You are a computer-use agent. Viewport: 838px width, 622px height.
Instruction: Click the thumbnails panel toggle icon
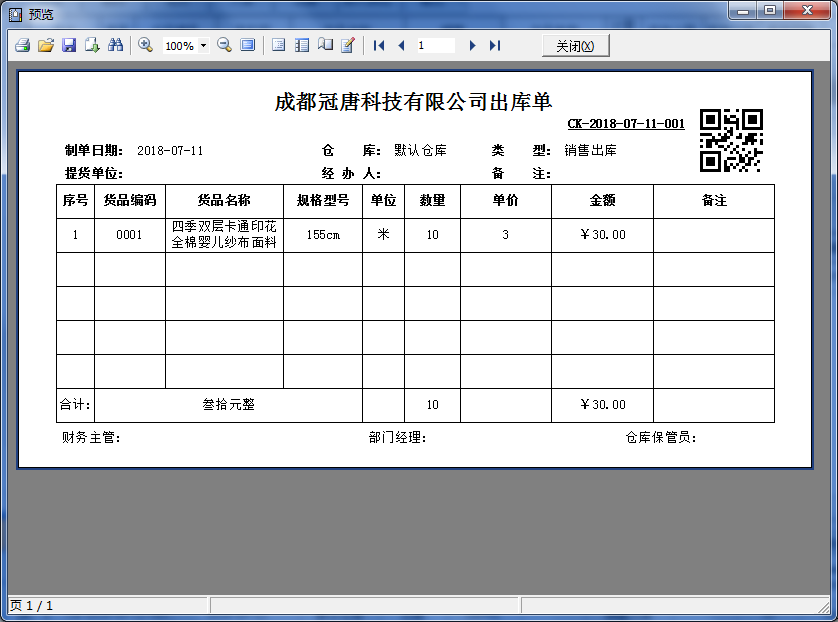point(302,45)
